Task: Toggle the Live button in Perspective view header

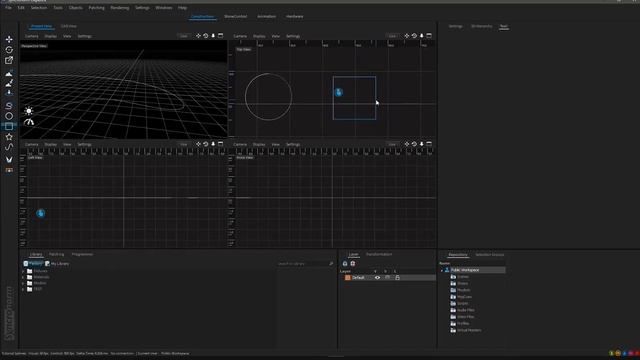Action: pos(184,36)
